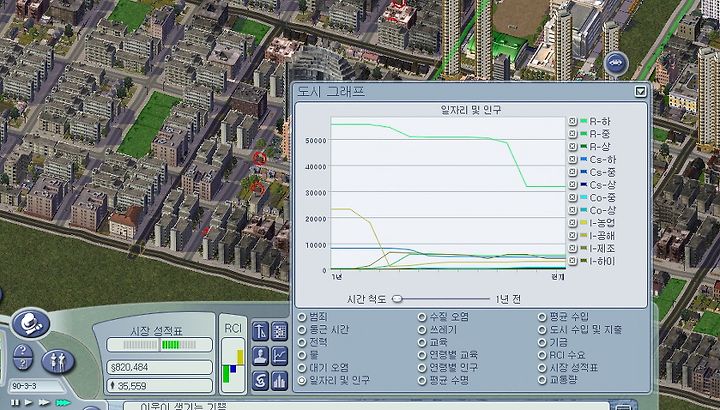Select the upper question mark query tool
Viewport: 720px width, 410px height.
[x=22, y=353]
